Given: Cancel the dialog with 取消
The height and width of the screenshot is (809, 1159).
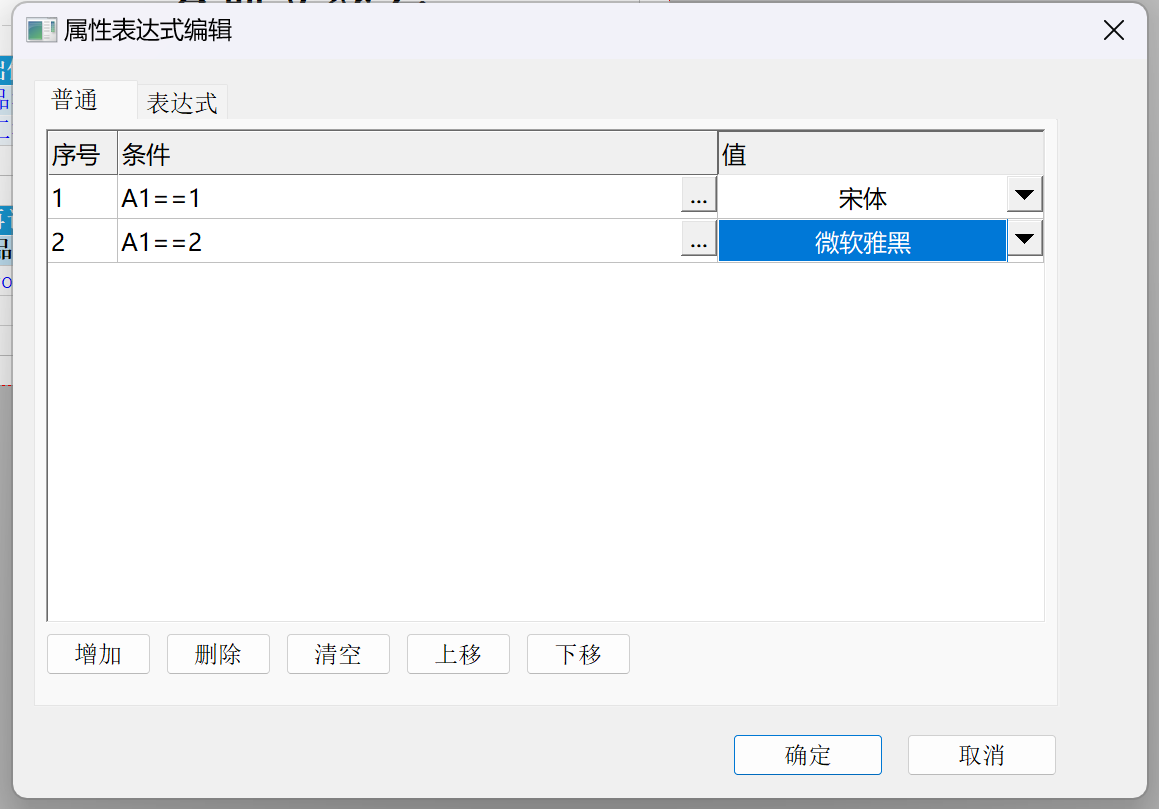Looking at the screenshot, I should pyautogui.click(x=981, y=755).
